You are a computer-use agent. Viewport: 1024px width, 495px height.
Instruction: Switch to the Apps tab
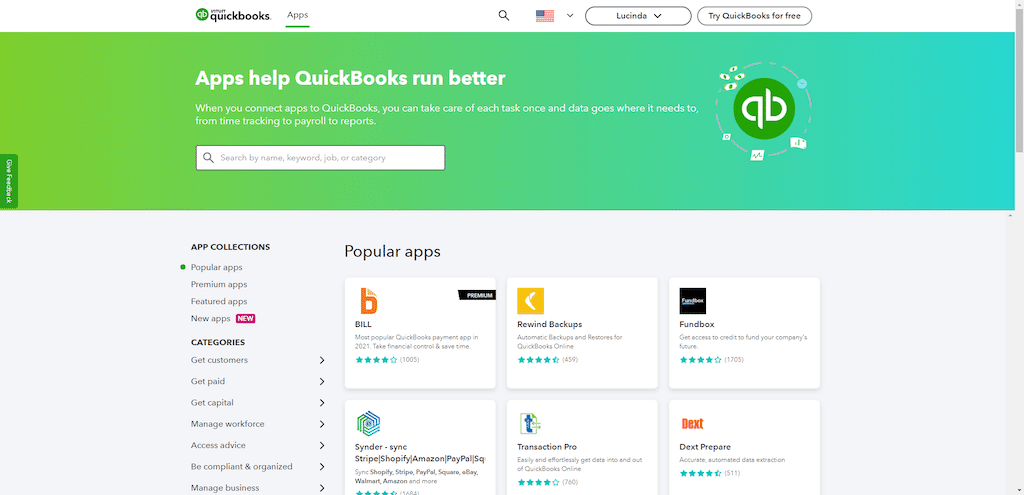pos(297,15)
